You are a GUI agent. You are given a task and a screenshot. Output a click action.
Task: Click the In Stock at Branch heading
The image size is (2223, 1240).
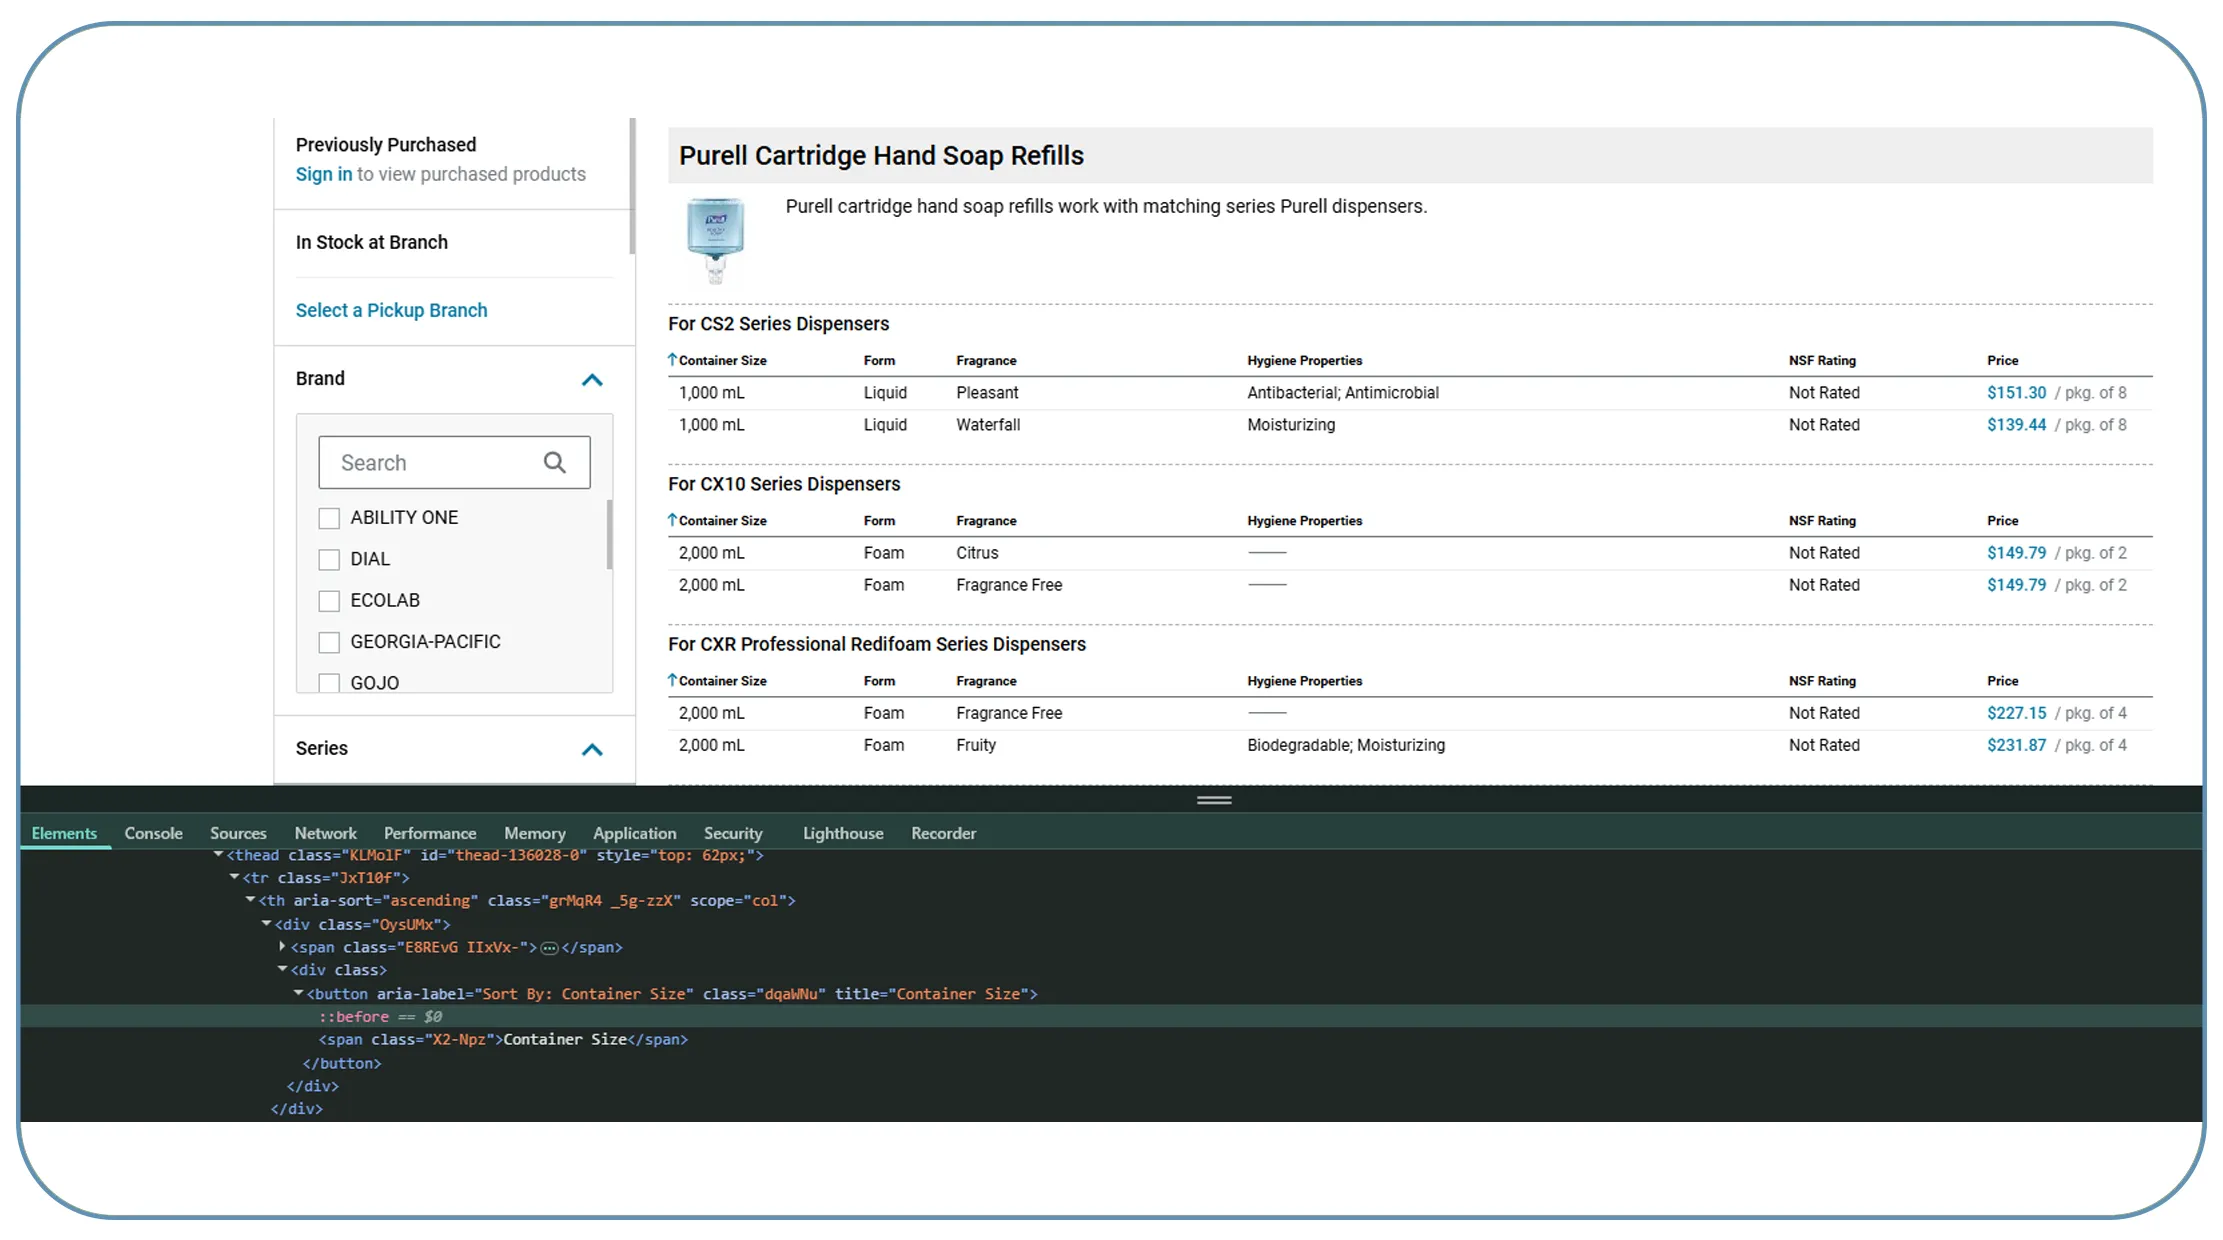371,242
